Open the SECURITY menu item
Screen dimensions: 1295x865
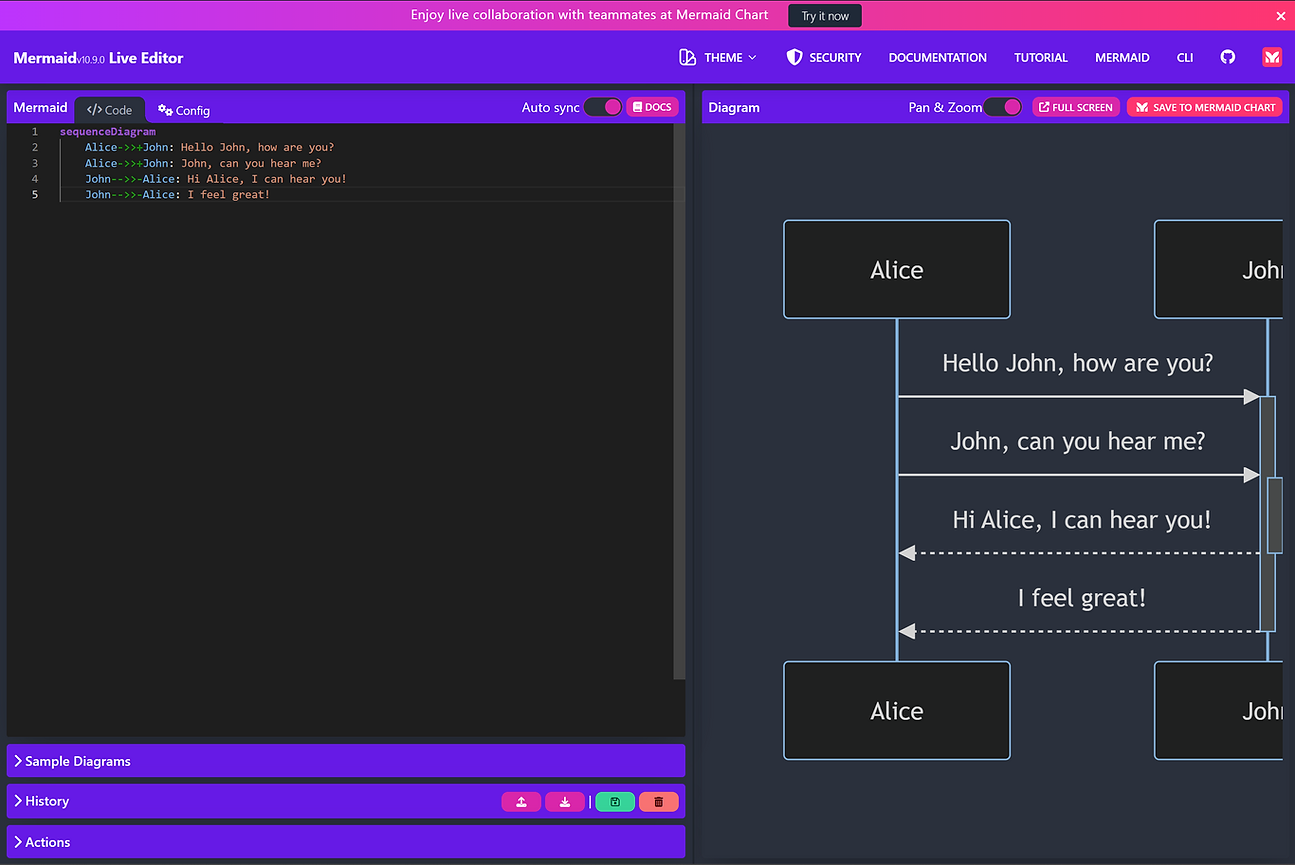click(824, 58)
